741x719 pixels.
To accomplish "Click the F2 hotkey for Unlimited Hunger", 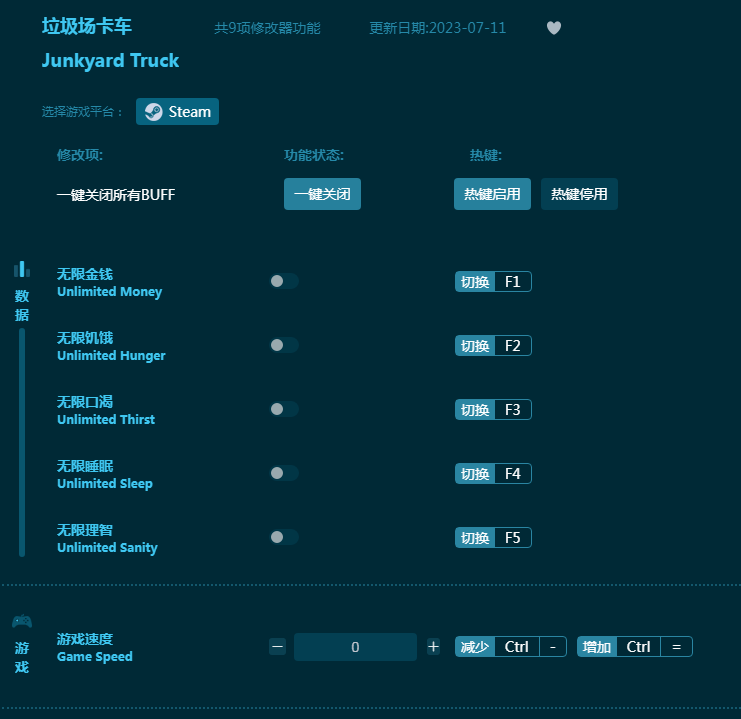I will click(x=513, y=346).
